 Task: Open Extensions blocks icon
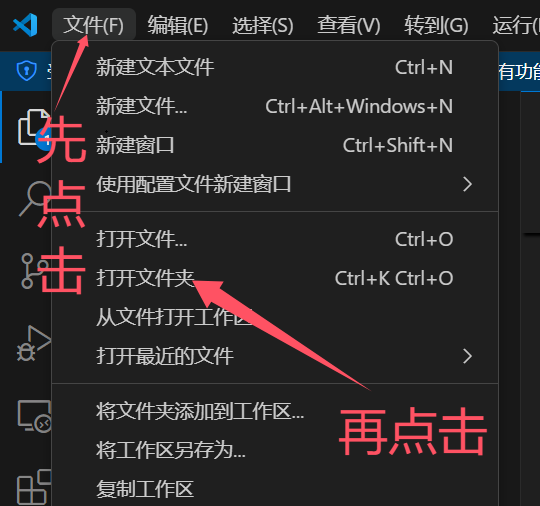tap(34, 487)
